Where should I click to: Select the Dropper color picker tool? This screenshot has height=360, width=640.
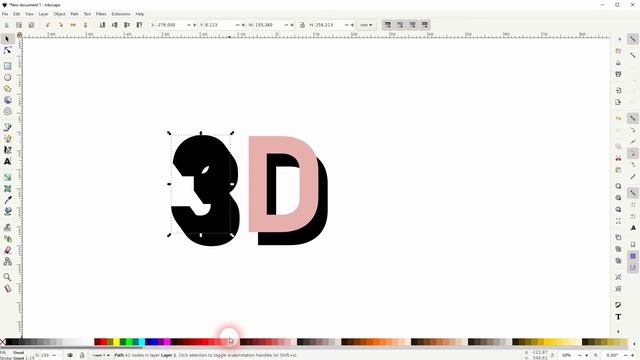(7, 200)
